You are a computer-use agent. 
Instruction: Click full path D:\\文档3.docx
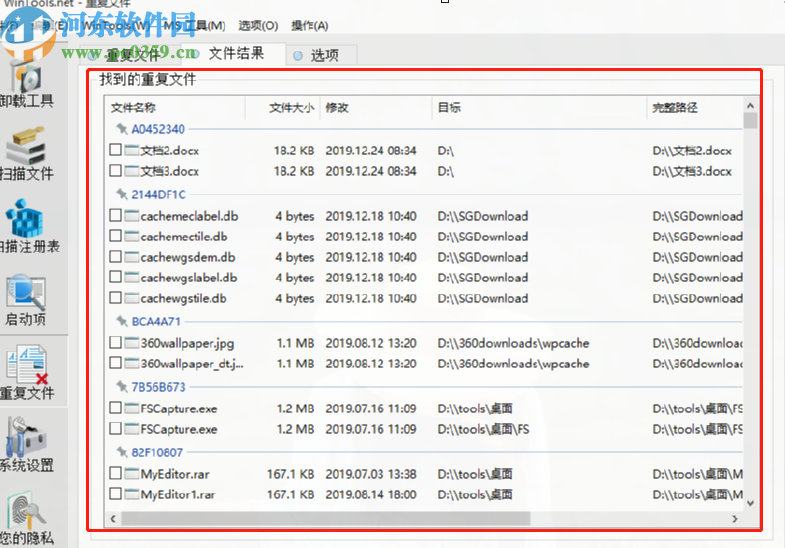pos(692,171)
